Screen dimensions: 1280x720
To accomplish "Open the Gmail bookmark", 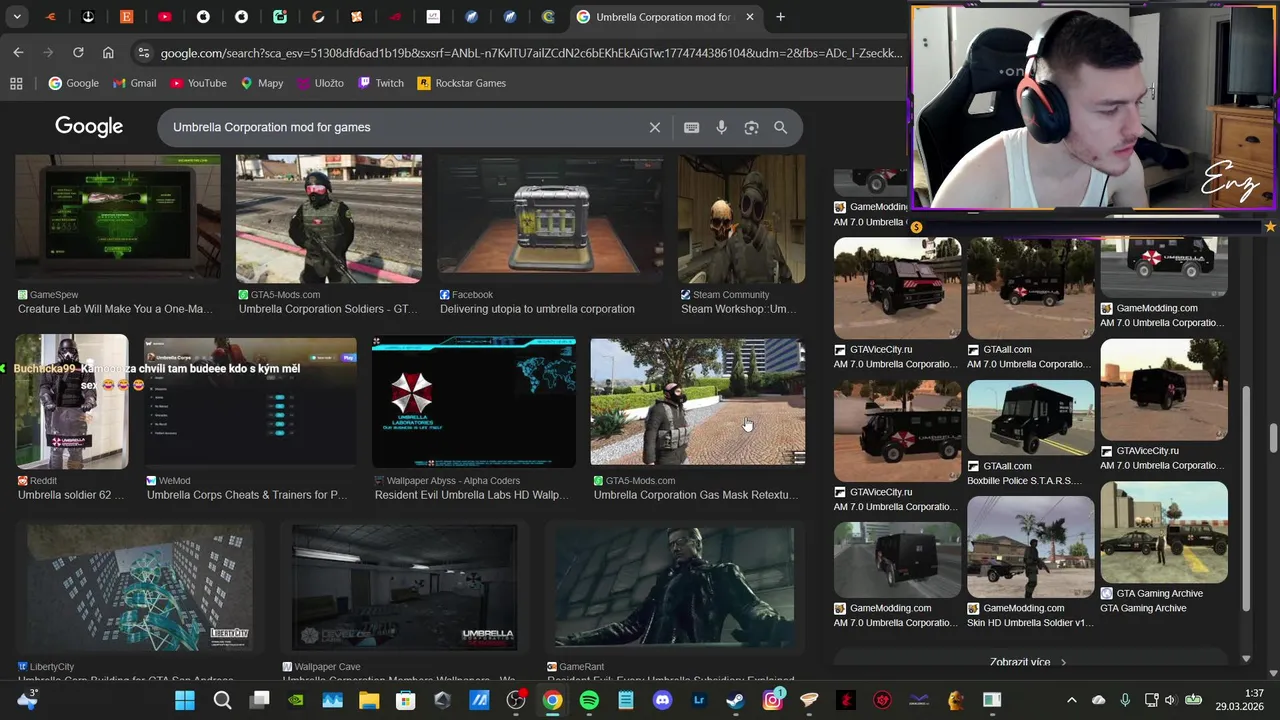I will pyautogui.click(x=134, y=83).
